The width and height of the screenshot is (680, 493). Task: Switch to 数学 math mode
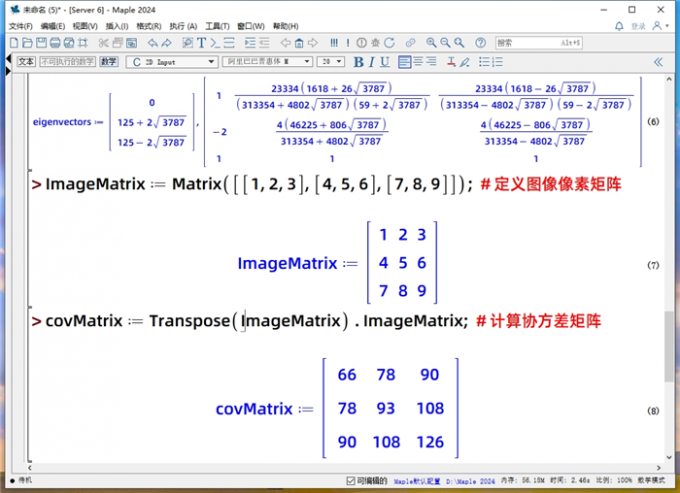click(x=108, y=62)
